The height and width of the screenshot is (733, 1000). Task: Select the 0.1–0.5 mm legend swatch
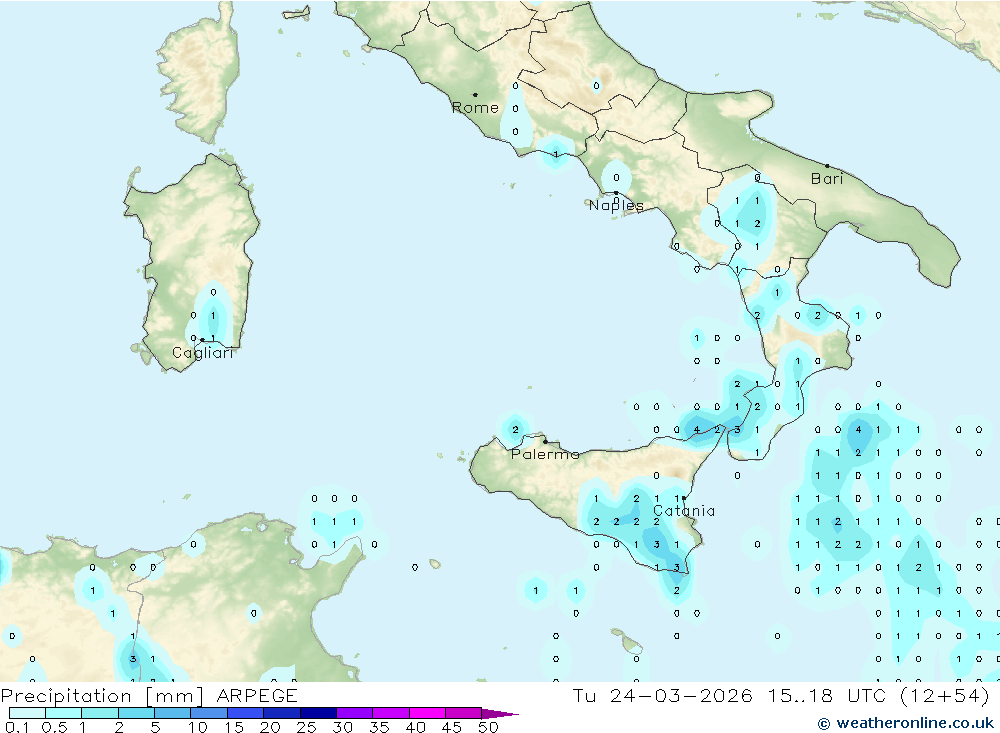click(x=27, y=713)
